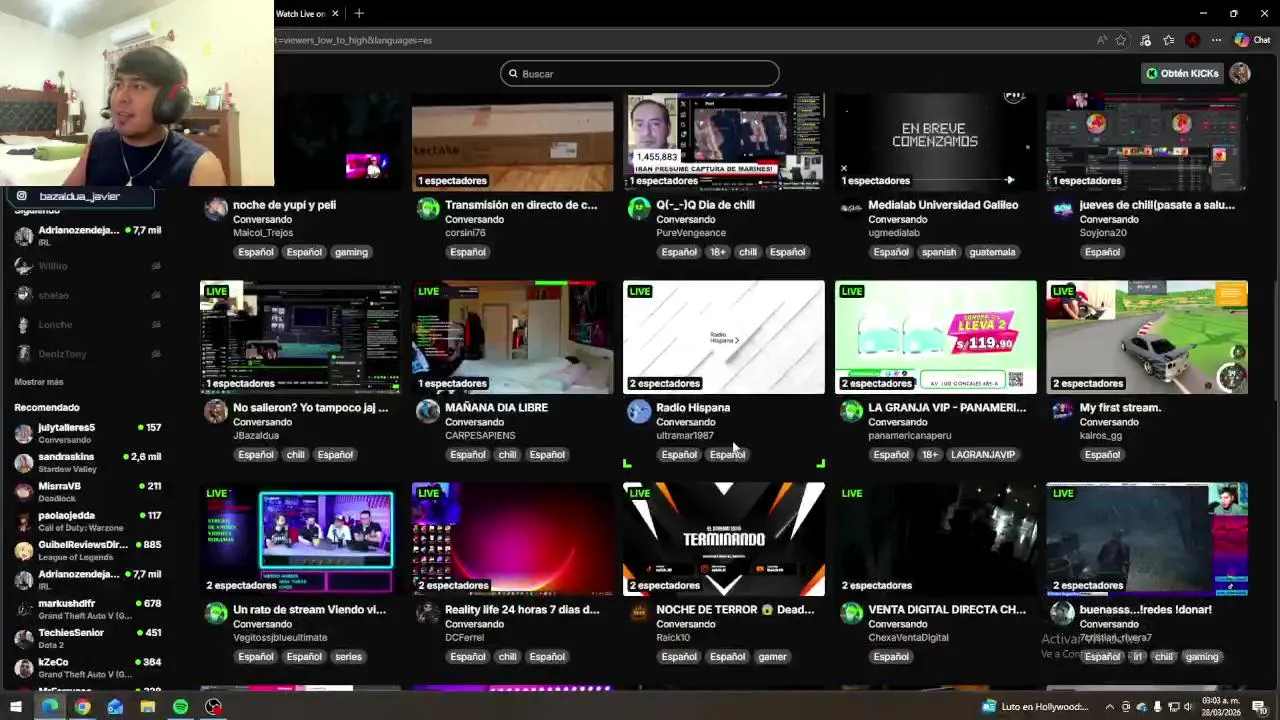This screenshot has width=1280, height=720.
Task: Open the Windows notification center
Action: tap(1258, 707)
